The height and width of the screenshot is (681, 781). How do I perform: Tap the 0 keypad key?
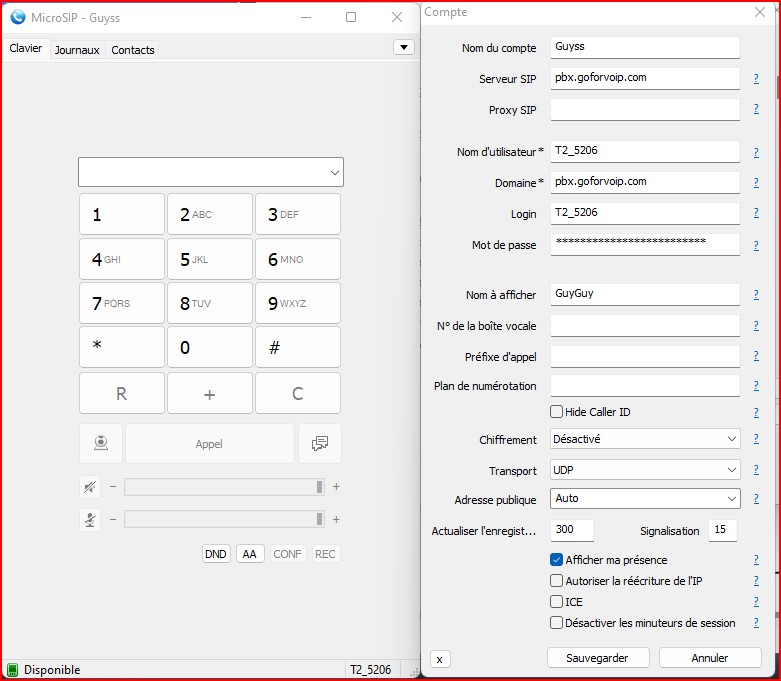tap(210, 347)
